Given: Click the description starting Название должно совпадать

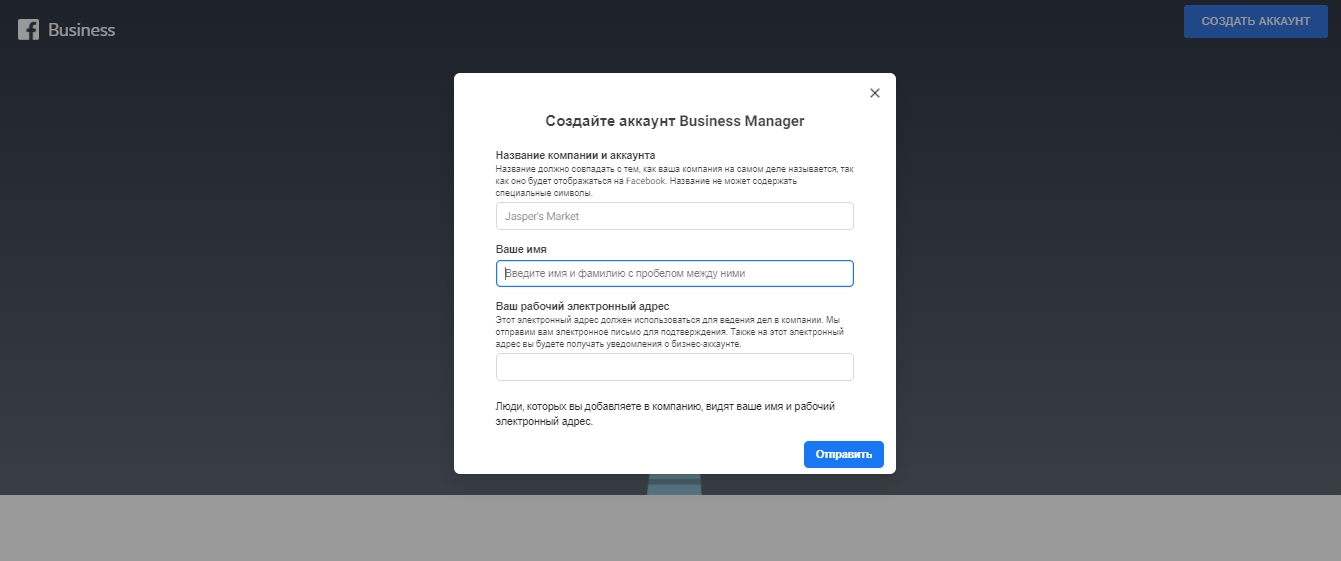Looking at the screenshot, I should coord(675,181).
